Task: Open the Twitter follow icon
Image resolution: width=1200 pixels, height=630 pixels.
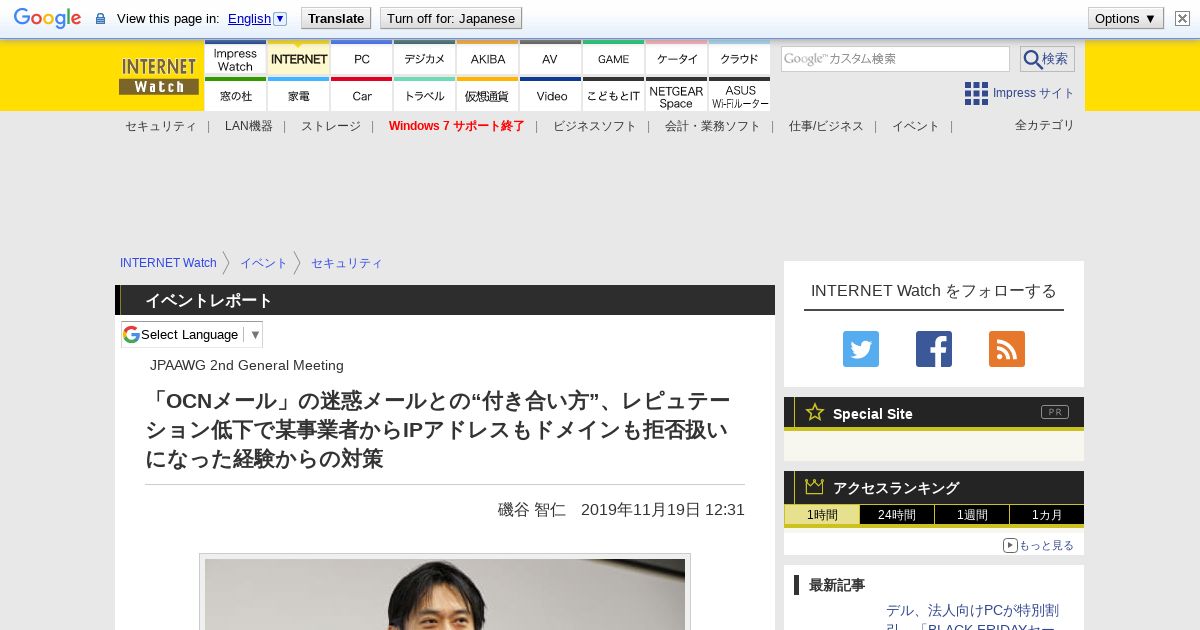Action: coord(861,349)
